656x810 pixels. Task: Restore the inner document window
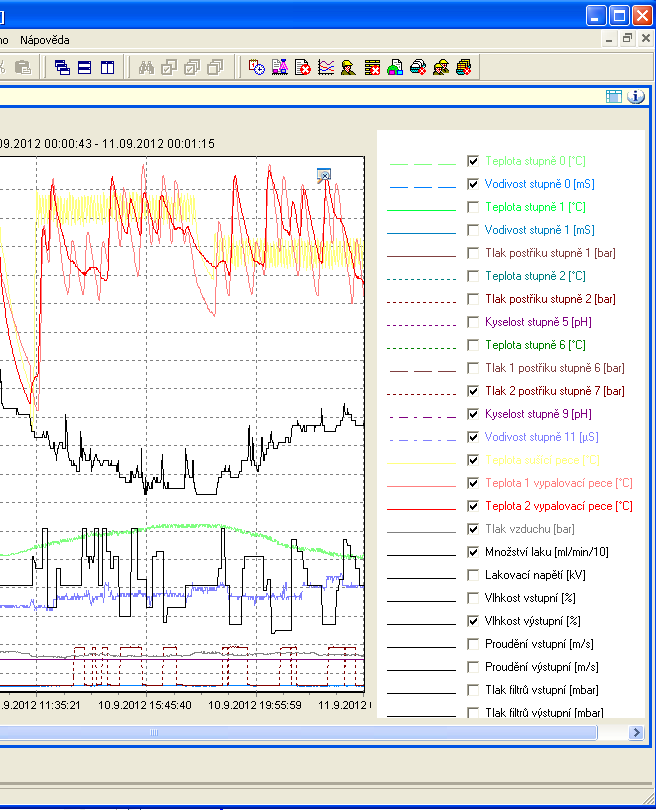(627, 38)
